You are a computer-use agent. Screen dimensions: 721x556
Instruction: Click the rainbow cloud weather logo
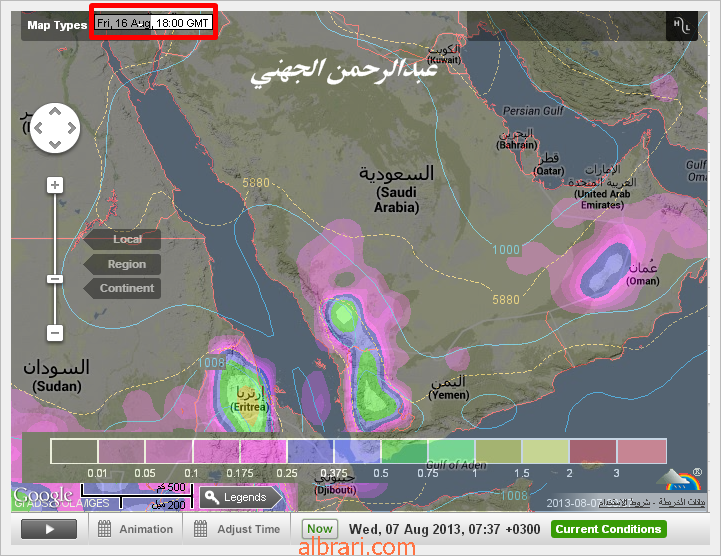(678, 480)
